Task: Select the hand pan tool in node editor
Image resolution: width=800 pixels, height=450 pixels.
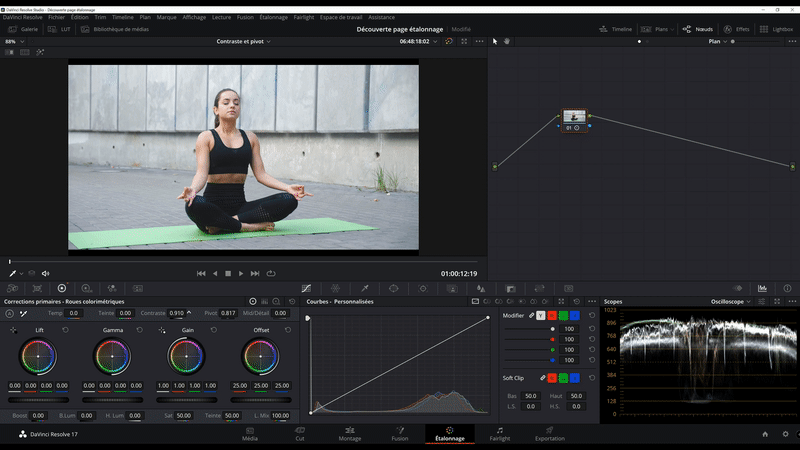Action: pos(507,41)
